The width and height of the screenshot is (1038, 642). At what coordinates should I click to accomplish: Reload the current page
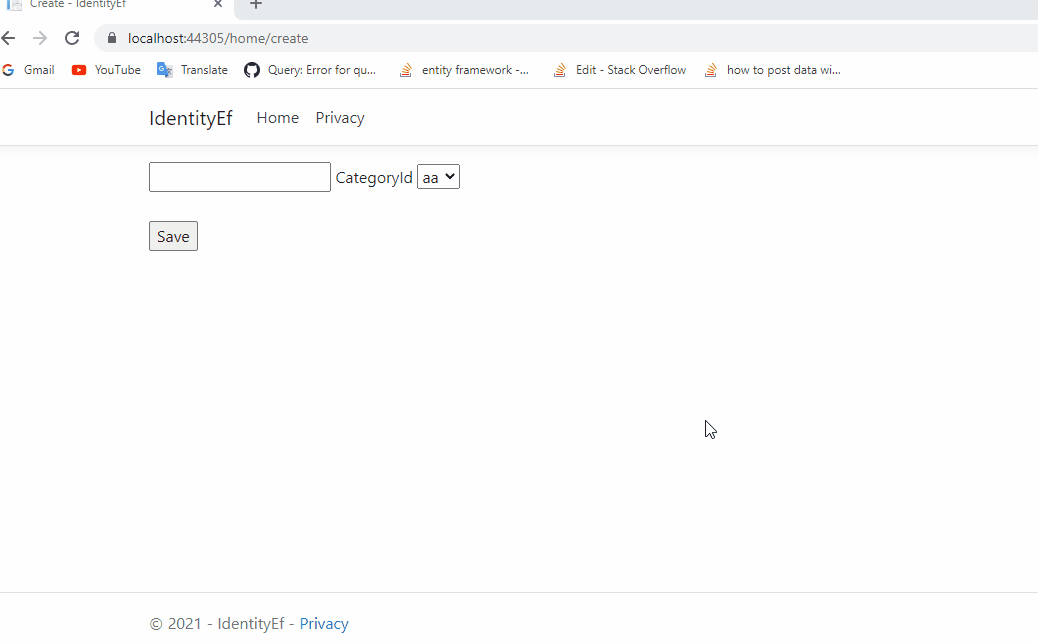[x=71, y=38]
